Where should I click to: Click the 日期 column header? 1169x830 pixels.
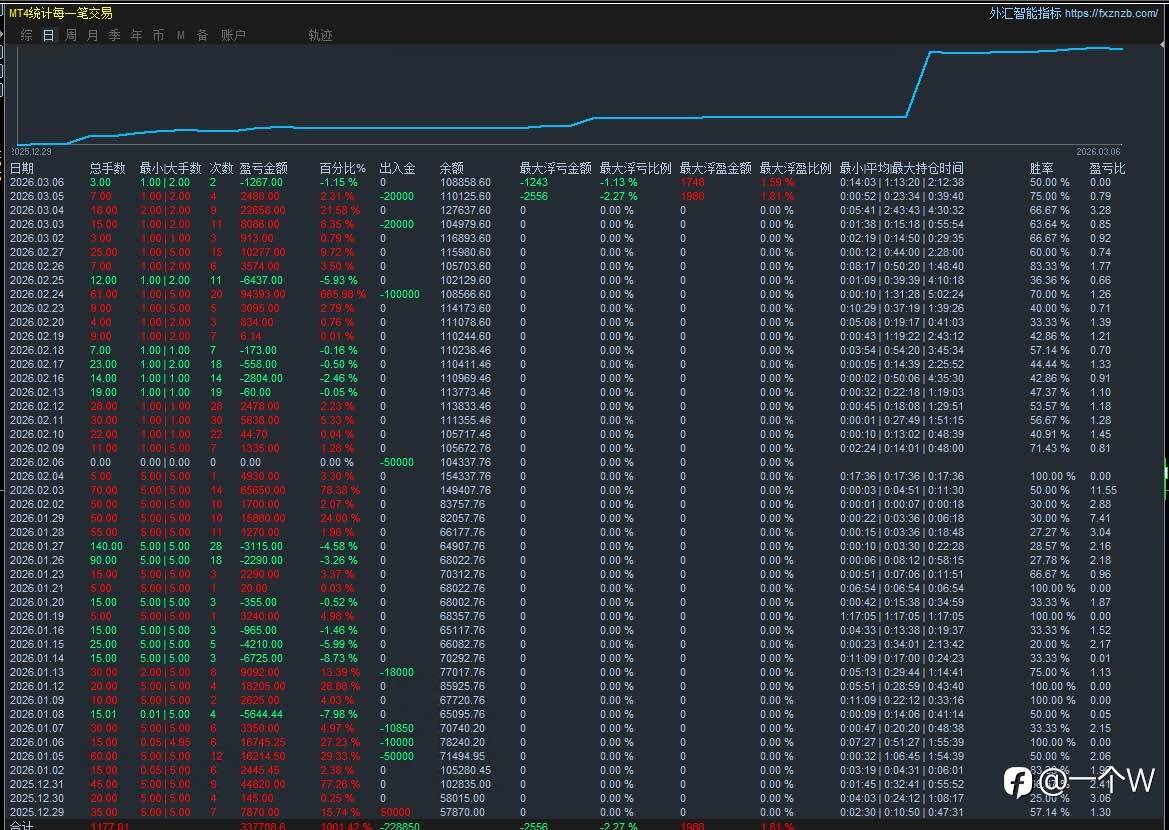(x=22, y=168)
